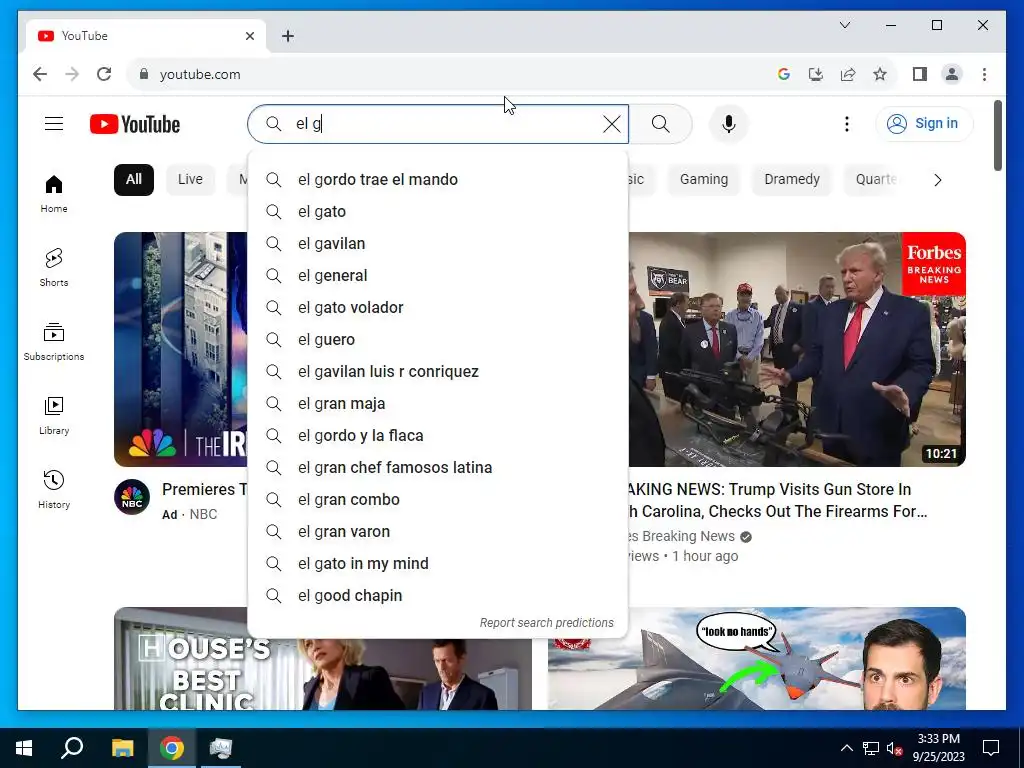Open the Windows notification center
1024x768 pixels.
991,748
